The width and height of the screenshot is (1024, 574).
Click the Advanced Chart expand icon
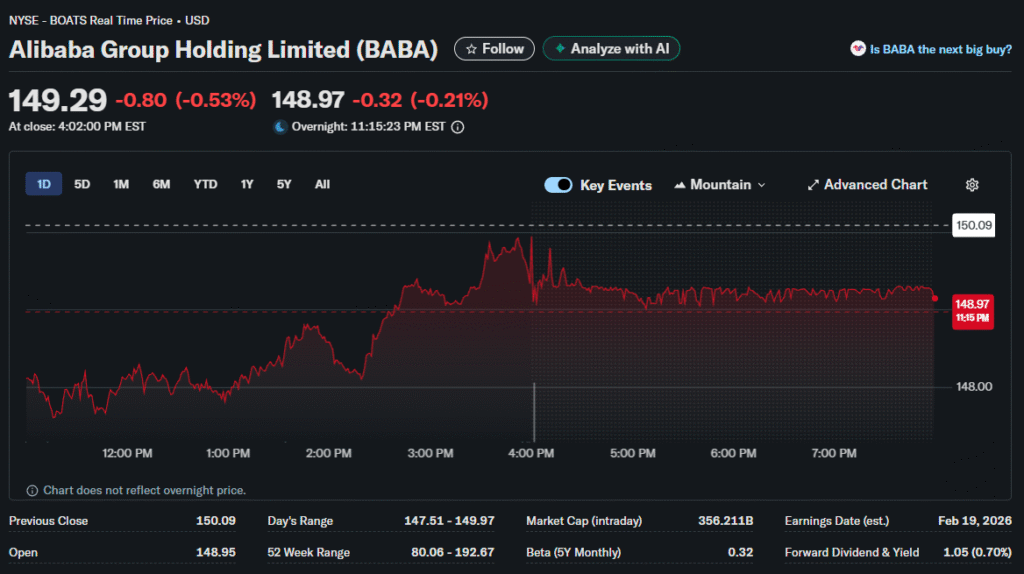(x=813, y=185)
